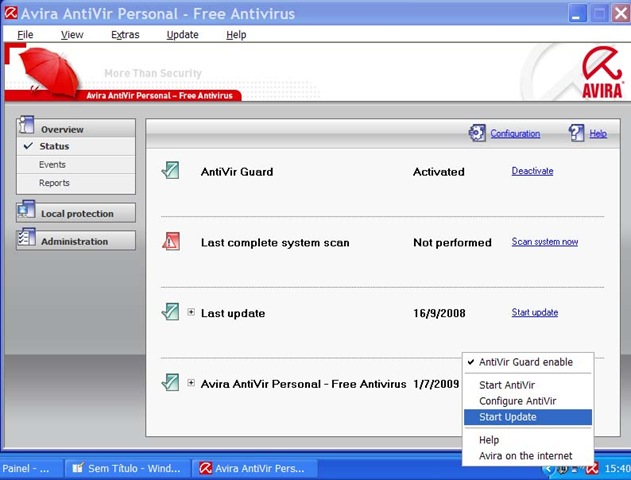Open the Administration section
Viewport: 631px width, 480px height.
pos(76,241)
